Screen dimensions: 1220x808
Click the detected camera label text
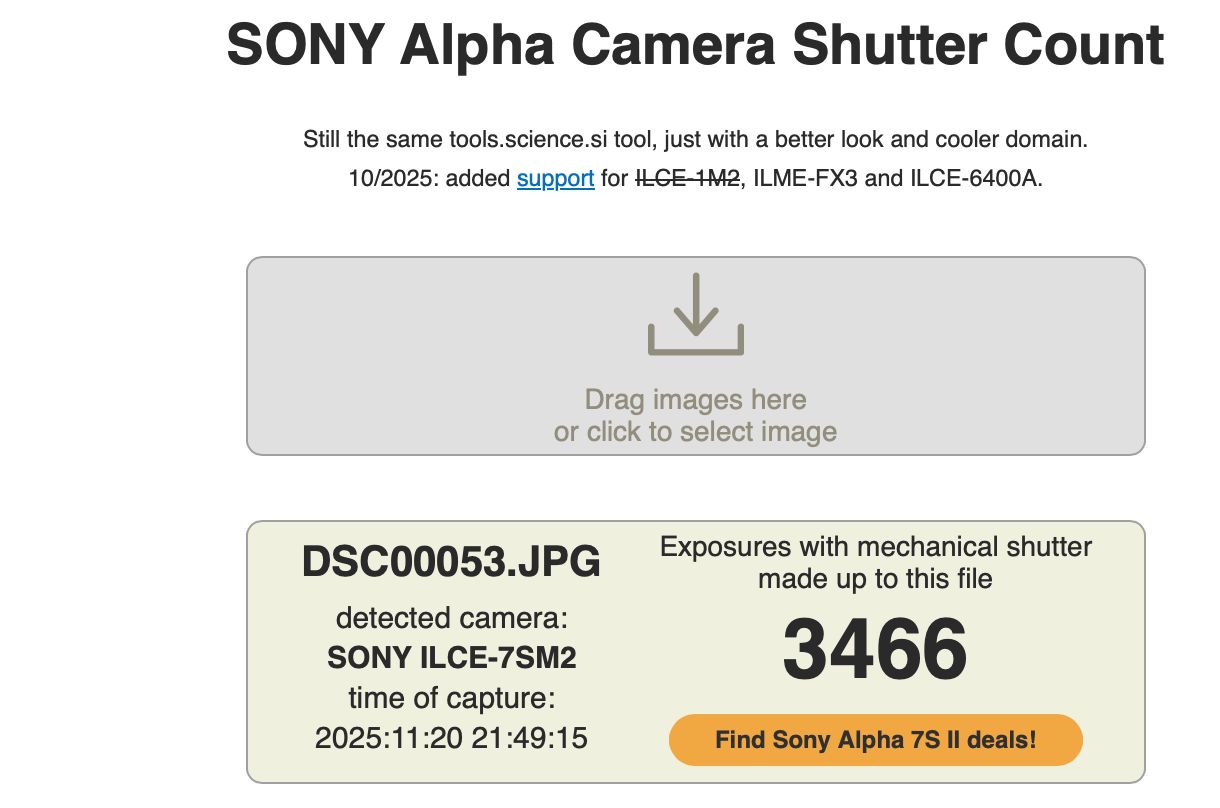pyautogui.click(x=451, y=617)
